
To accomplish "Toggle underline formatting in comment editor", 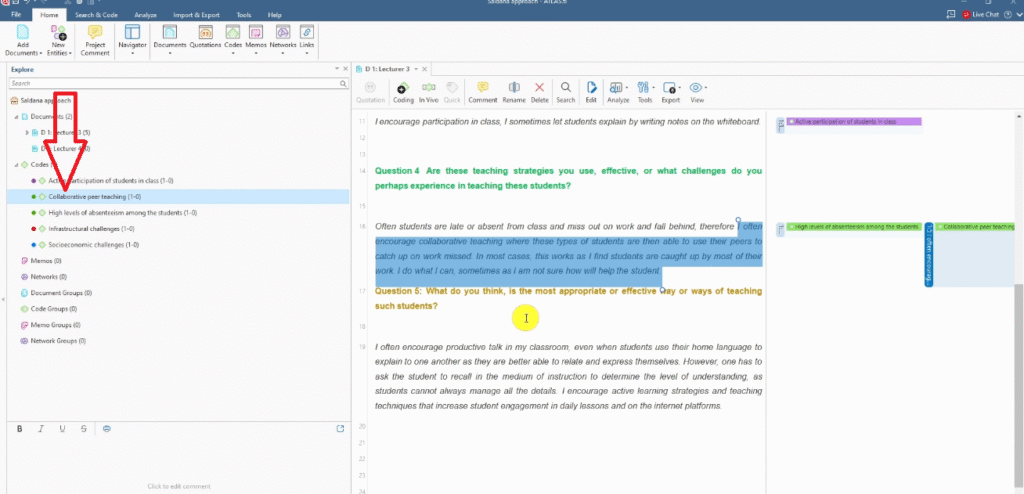I will pos(62,428).
